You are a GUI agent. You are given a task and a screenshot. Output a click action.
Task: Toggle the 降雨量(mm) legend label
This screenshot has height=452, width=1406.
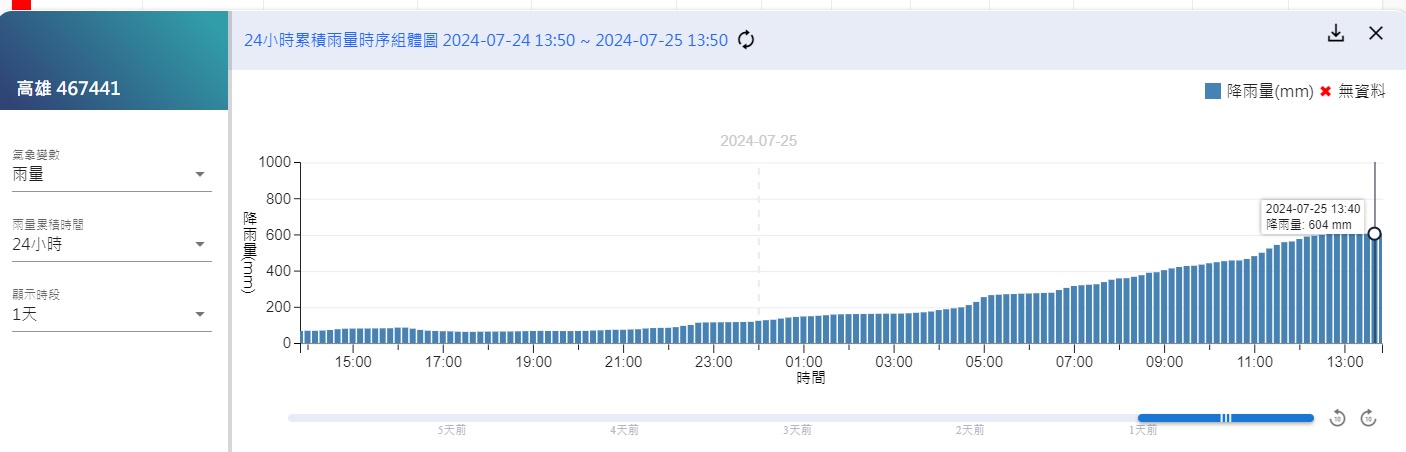pyautogui.click(x=1270, y=91)
